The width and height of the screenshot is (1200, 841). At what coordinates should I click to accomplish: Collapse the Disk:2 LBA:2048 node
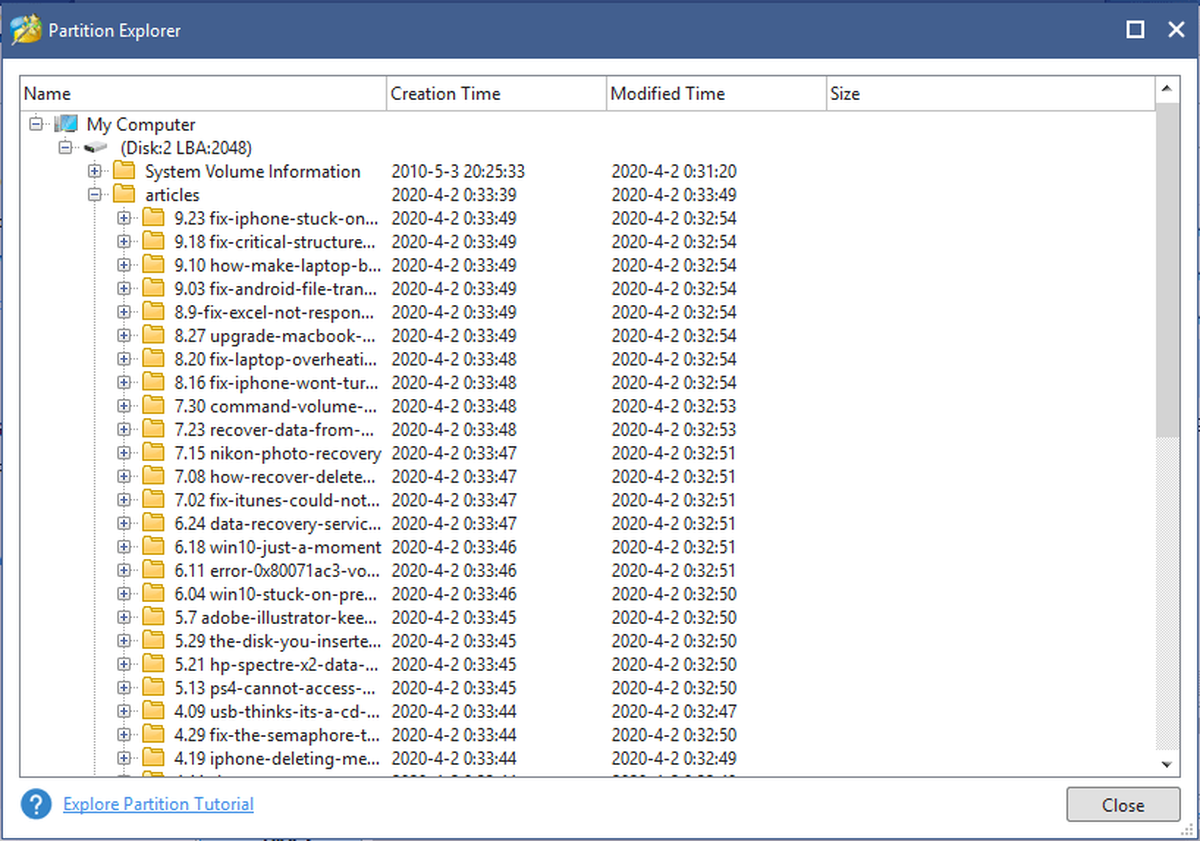(66, 148)
